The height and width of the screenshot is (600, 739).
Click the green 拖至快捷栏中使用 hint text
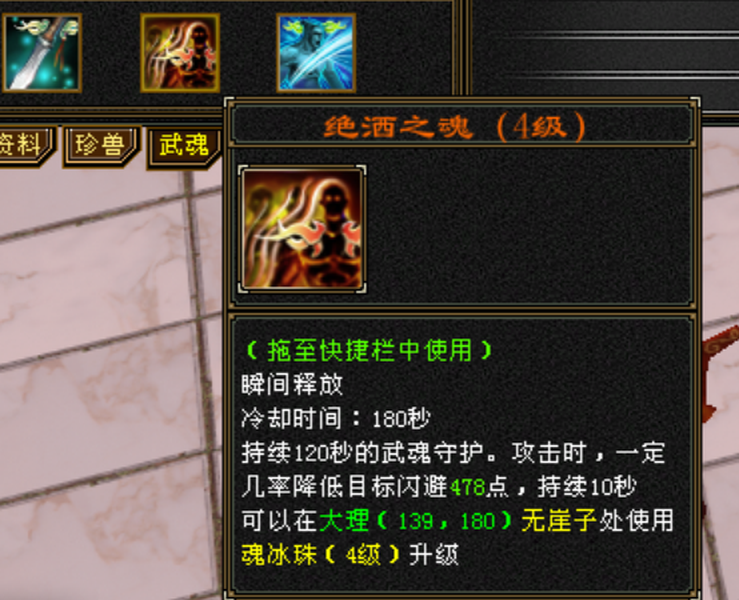click(x=370, y=350)
